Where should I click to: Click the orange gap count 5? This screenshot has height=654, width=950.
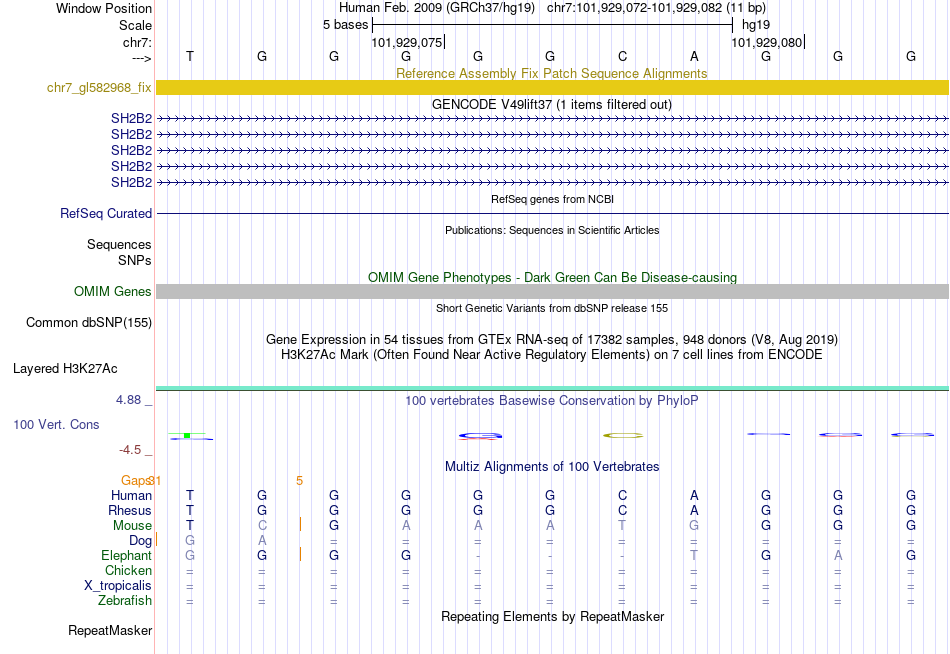click(x=299, y=481)
